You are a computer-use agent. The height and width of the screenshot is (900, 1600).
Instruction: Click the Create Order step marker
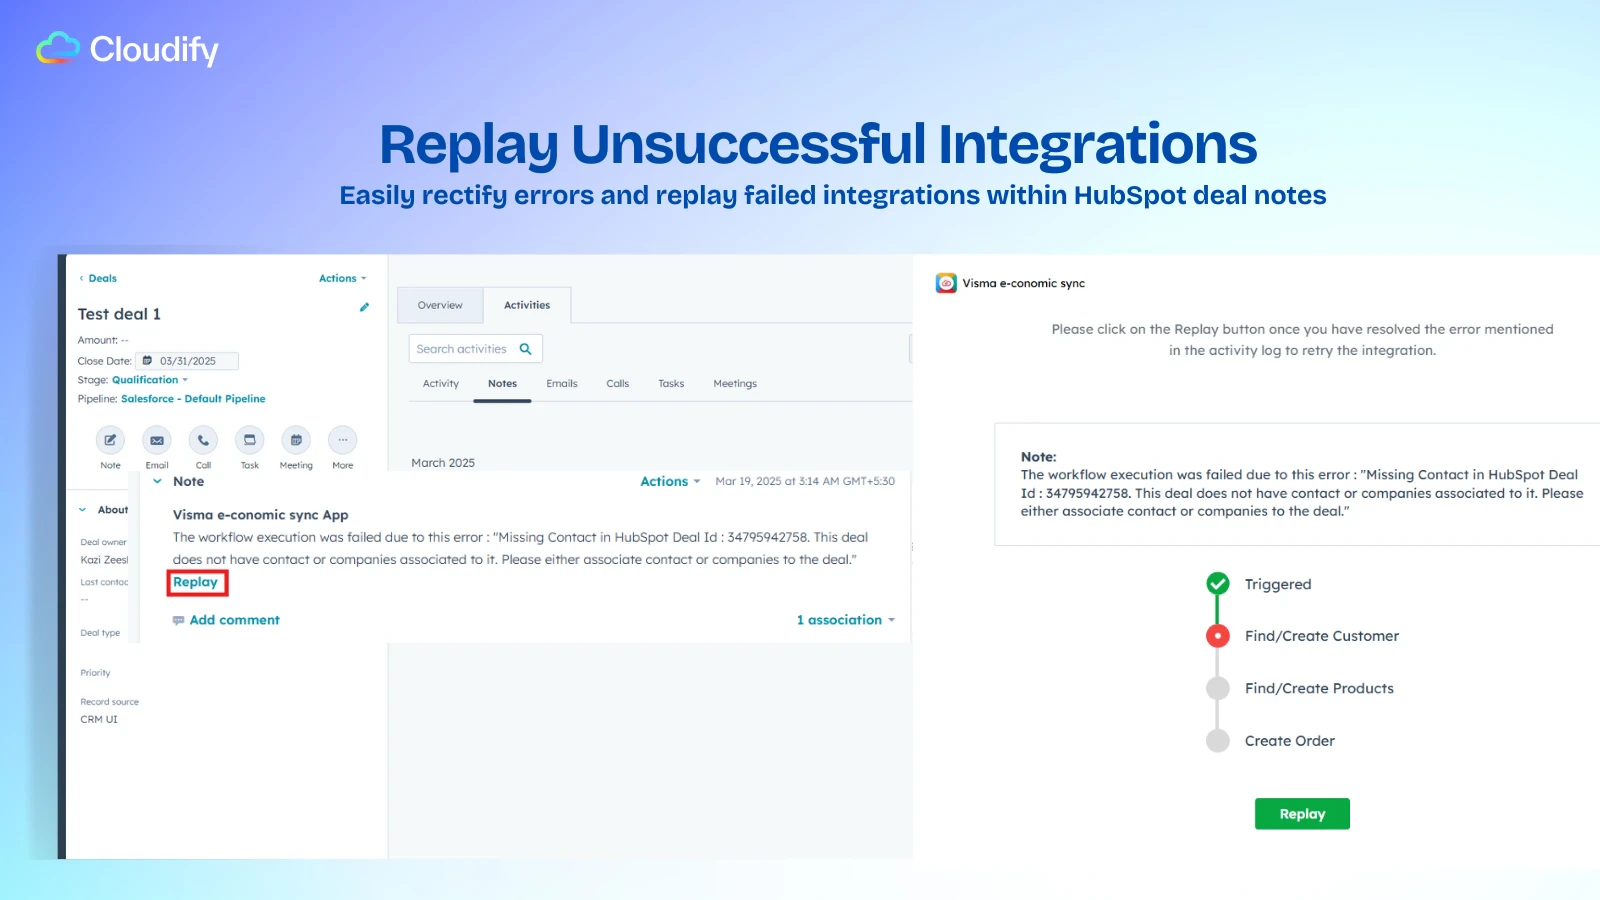coord(1218,741)
